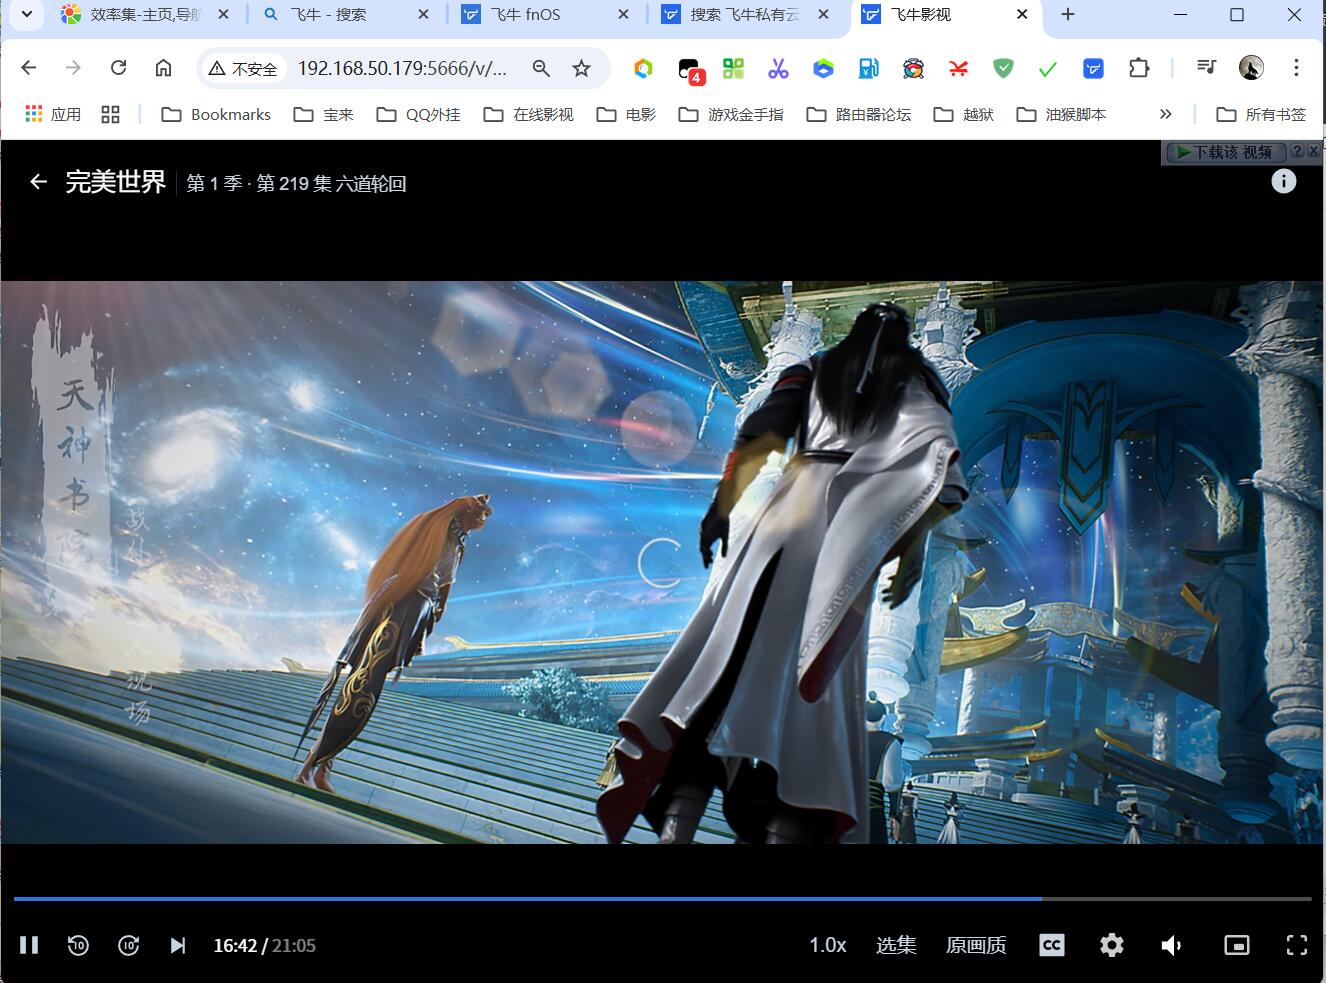Open 应用 apps shortcut
The height and width of the screenshot is (983, 1326).
coord(53,114)
